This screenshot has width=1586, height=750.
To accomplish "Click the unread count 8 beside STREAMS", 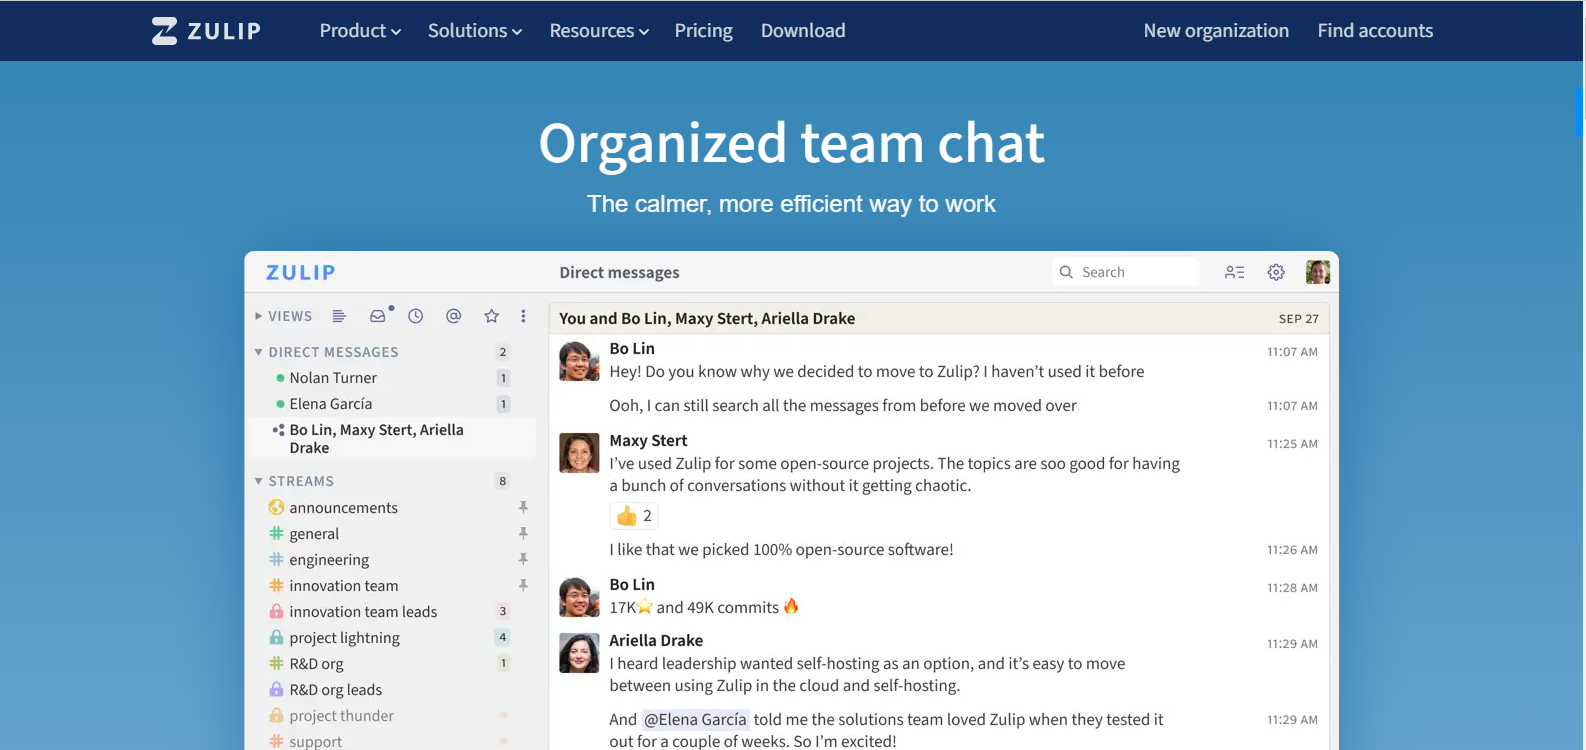I will [503, 481].
